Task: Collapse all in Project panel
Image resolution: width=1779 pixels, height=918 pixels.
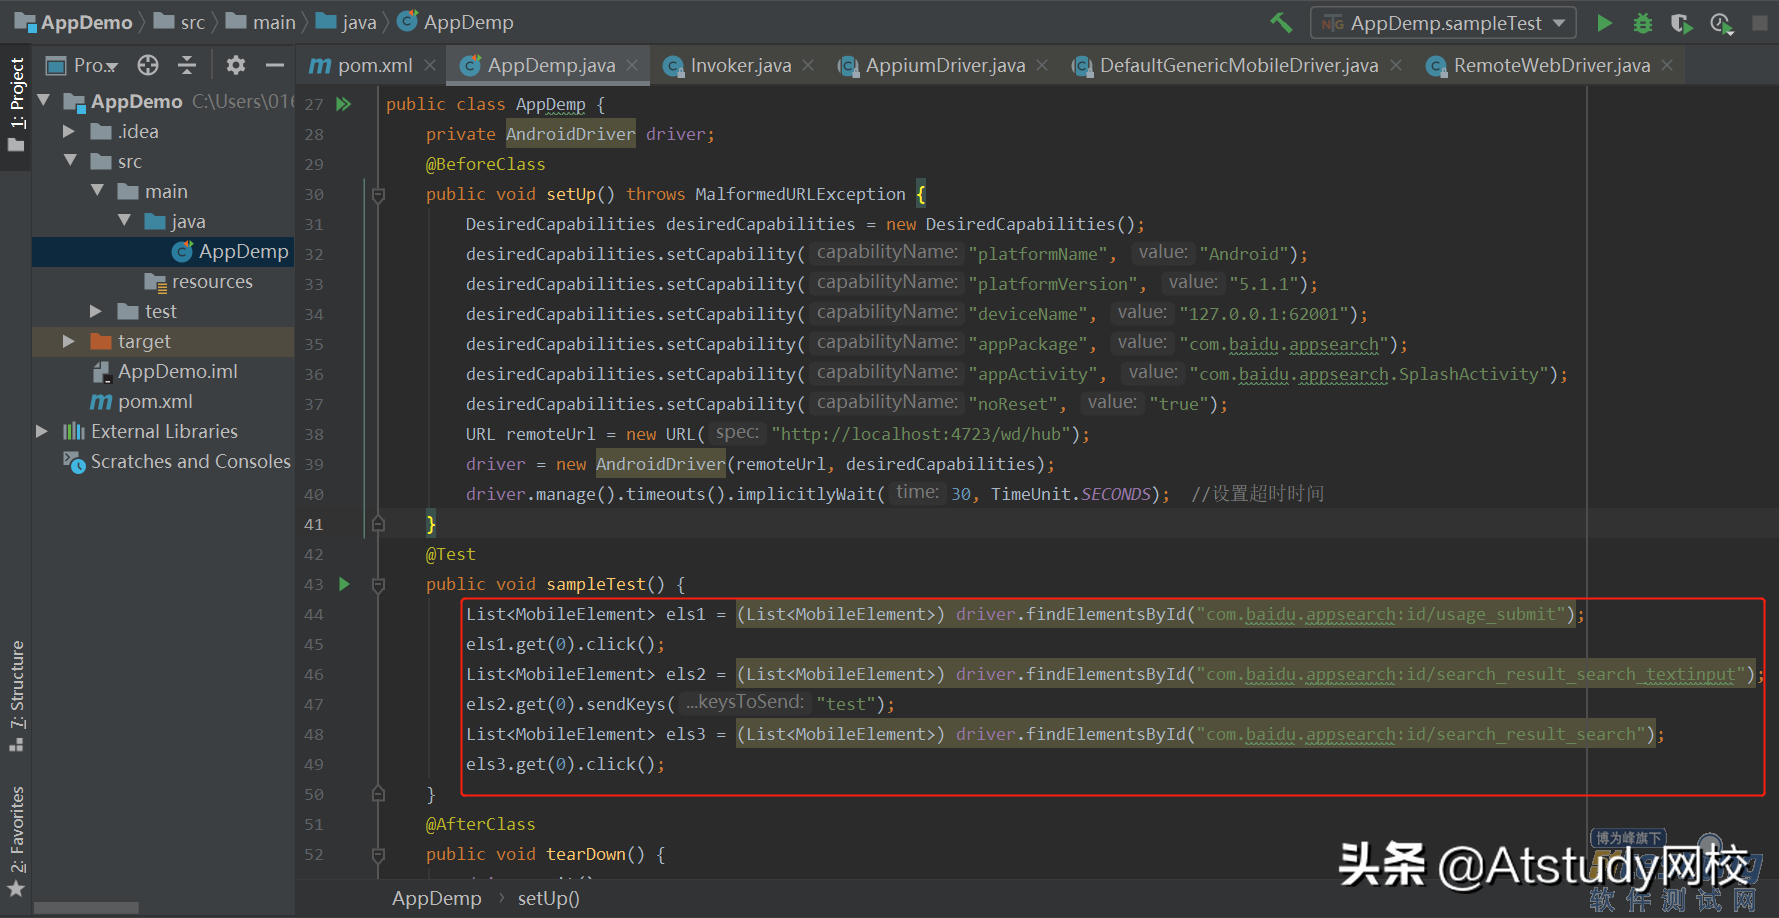Action: pos(187,65)
